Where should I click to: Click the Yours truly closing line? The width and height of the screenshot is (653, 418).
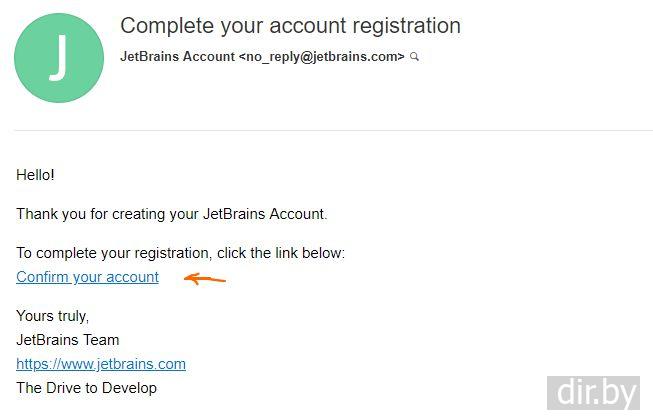coord(53,316)
